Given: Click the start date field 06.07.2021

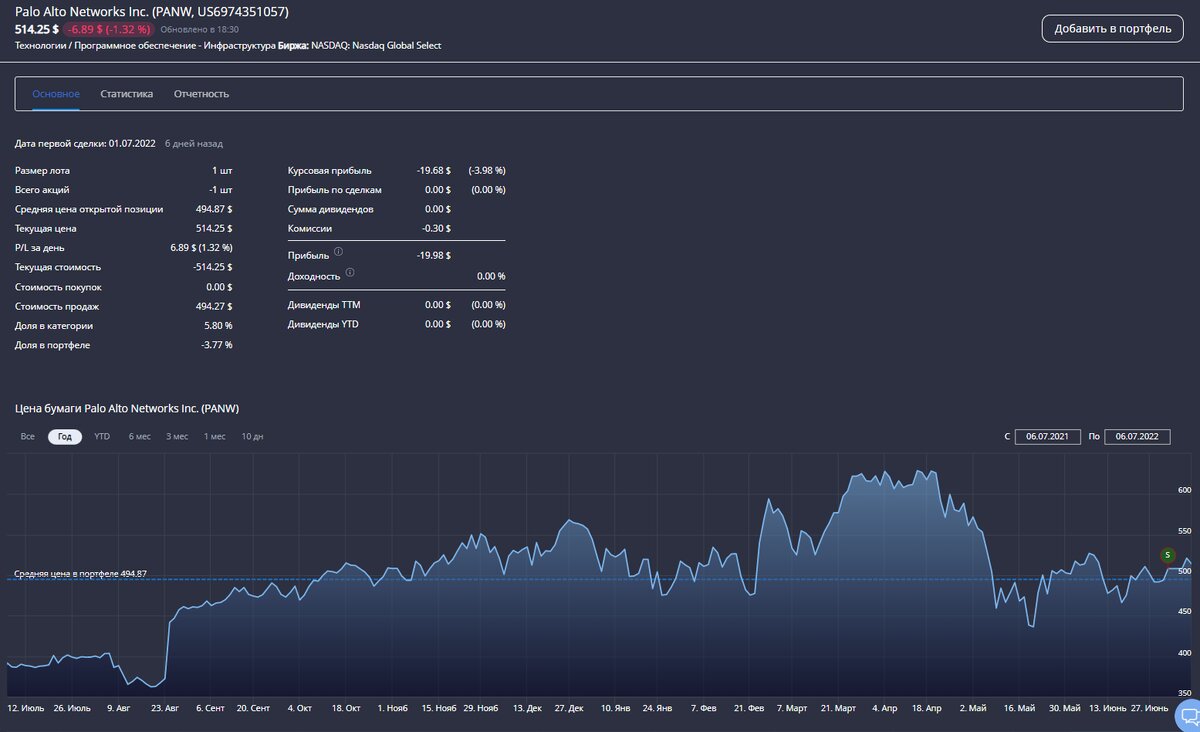Looking at the screenshot, I should click(1048, 437).
